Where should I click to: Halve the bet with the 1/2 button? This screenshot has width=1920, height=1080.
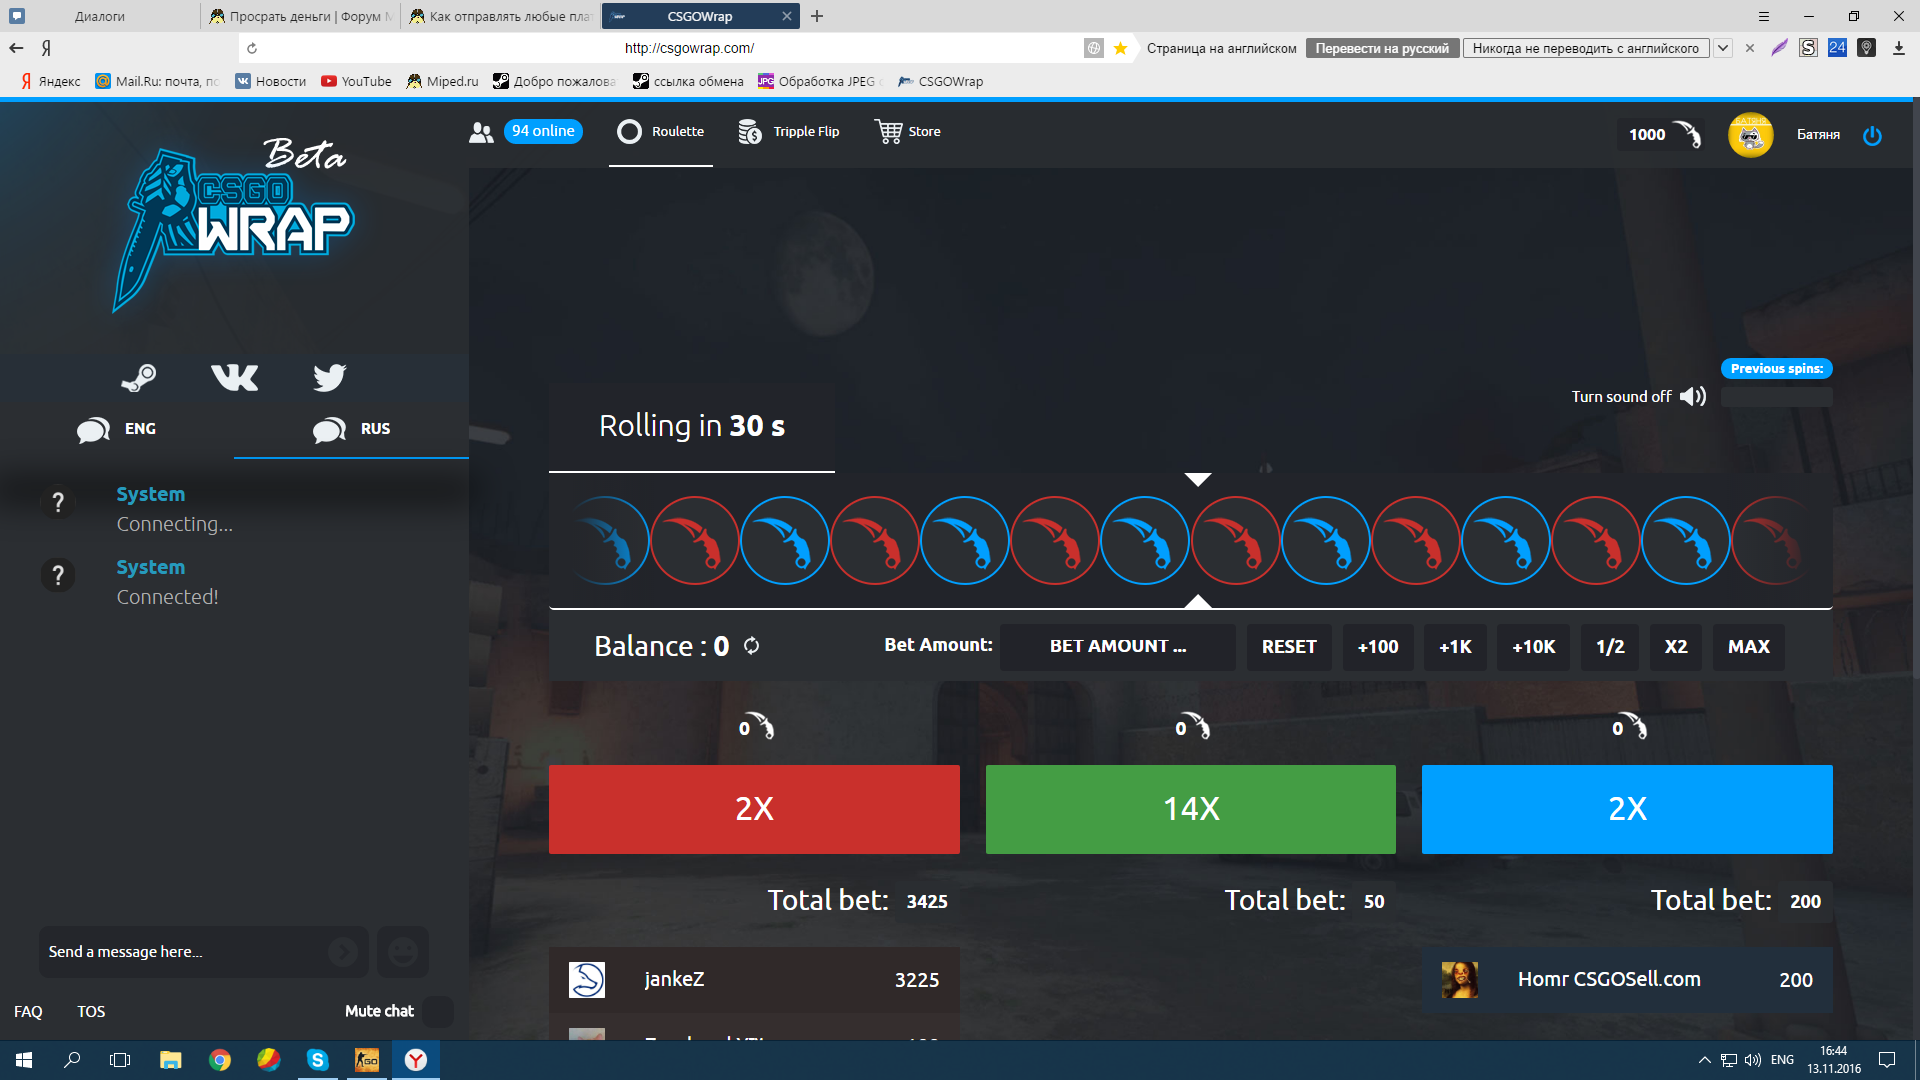[1610, 647]
